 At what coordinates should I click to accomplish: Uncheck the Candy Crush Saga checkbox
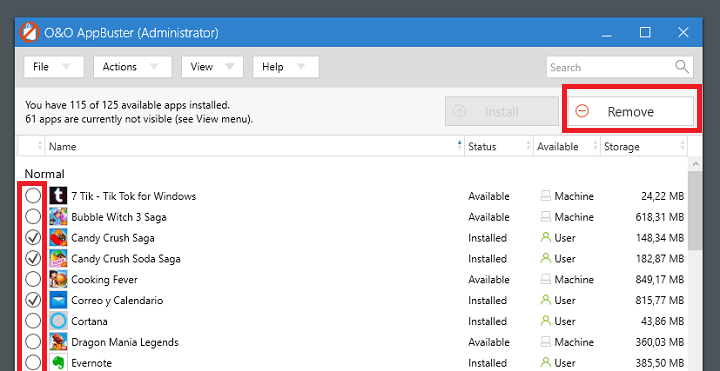(x=33, y=238)
